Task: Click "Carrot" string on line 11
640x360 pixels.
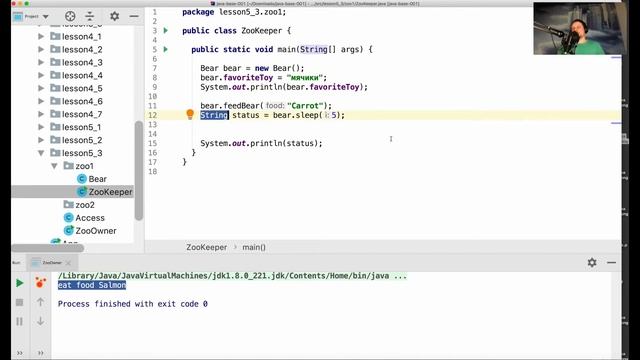Action: [x=305, y=106]
